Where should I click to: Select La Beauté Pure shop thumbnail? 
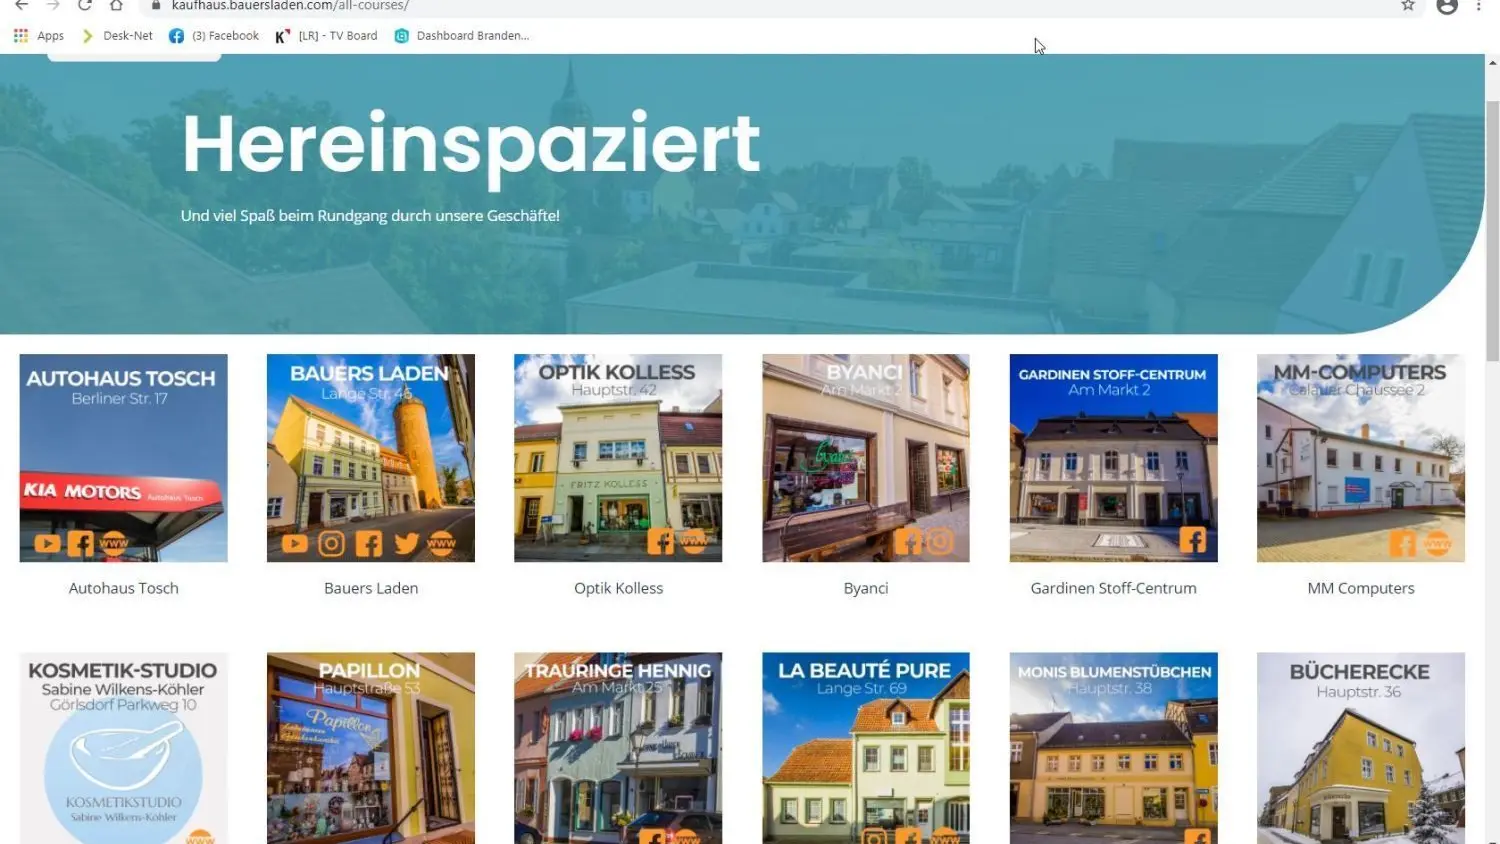[x=866, y=748]
